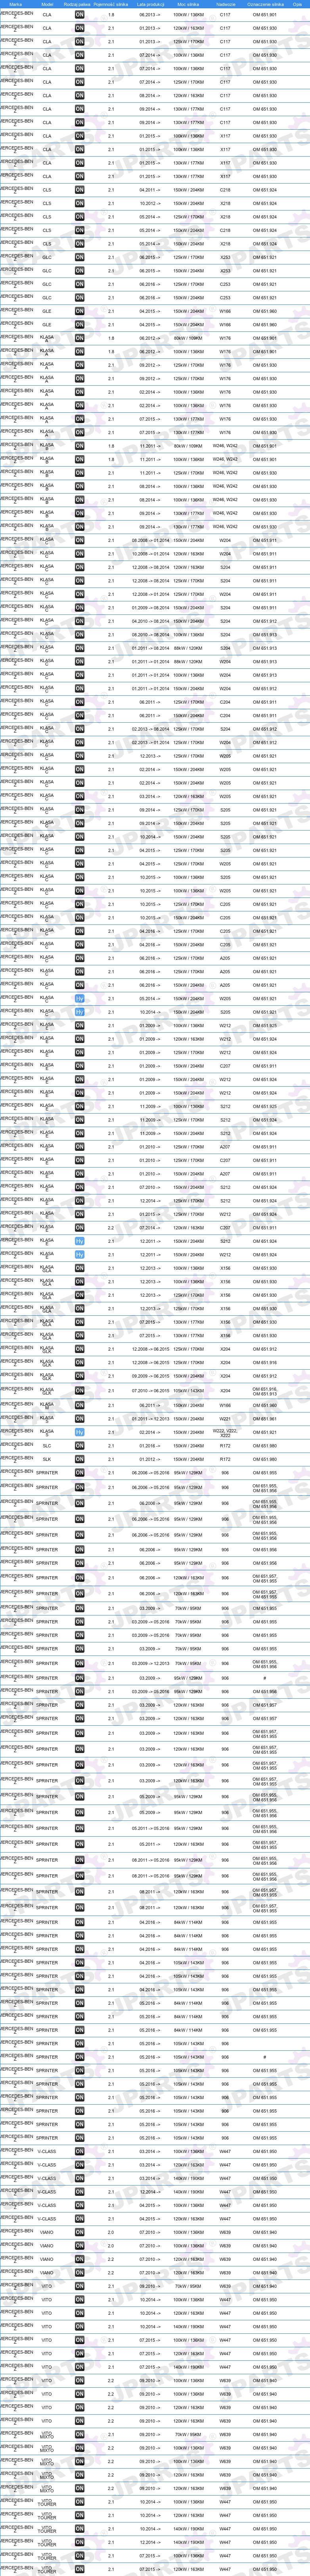310x2576 pixels.
Task: Select the OM 651.961 engine code cell
Action: click(265, 1418)
